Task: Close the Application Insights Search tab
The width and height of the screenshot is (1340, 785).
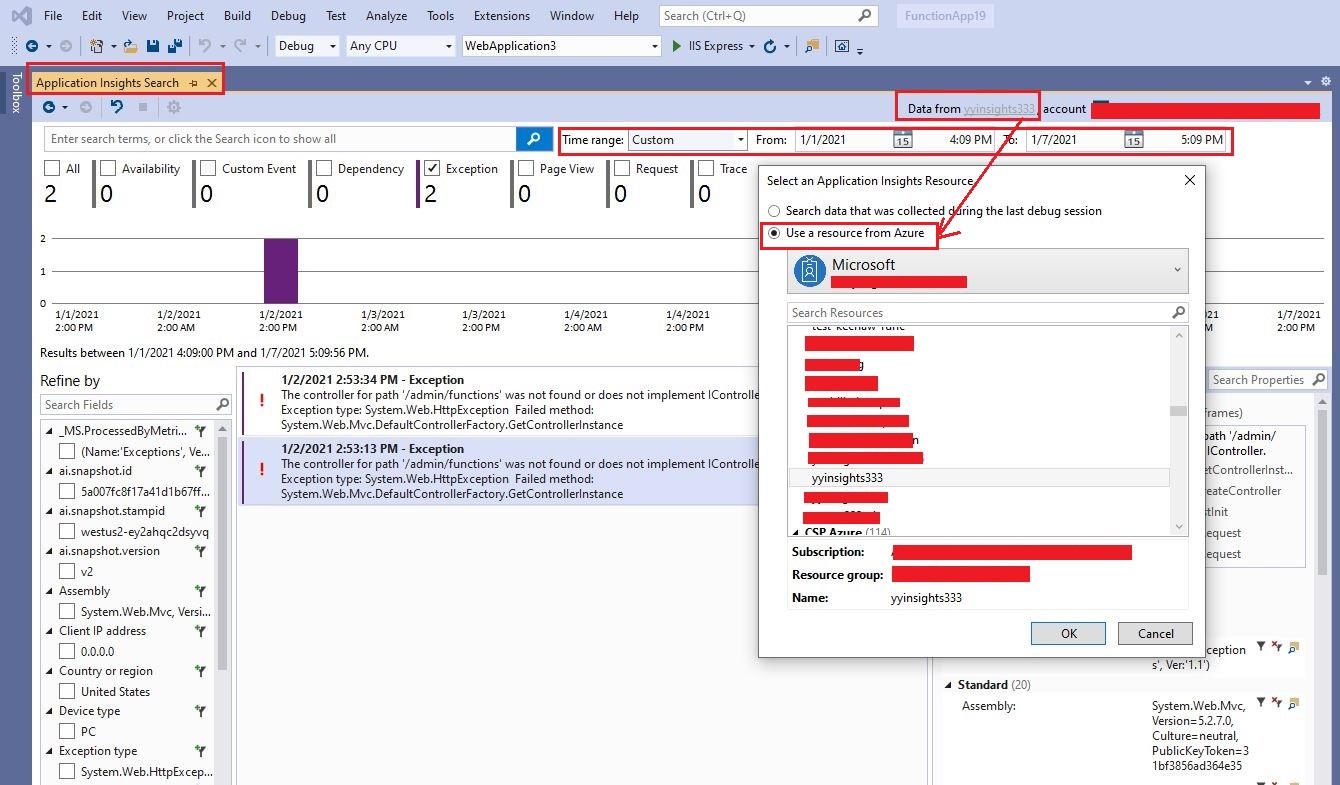Action: tap(211, 83)
